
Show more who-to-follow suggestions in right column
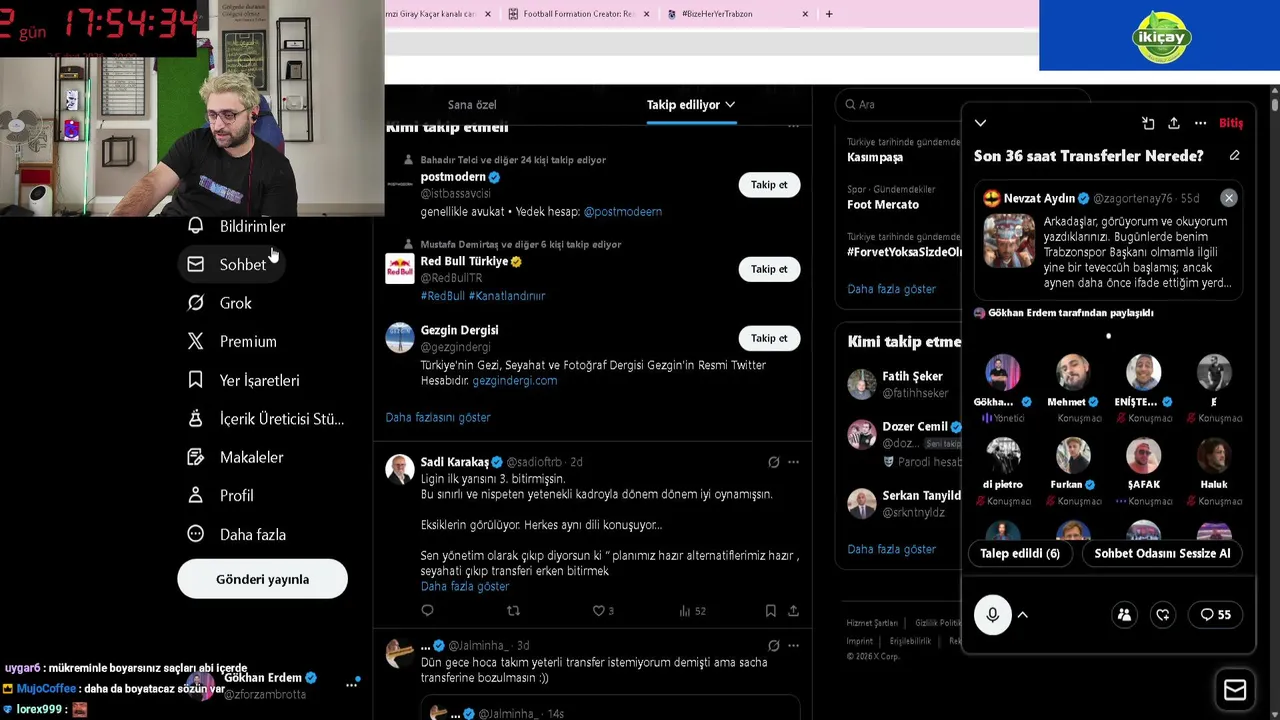point(892,549)
